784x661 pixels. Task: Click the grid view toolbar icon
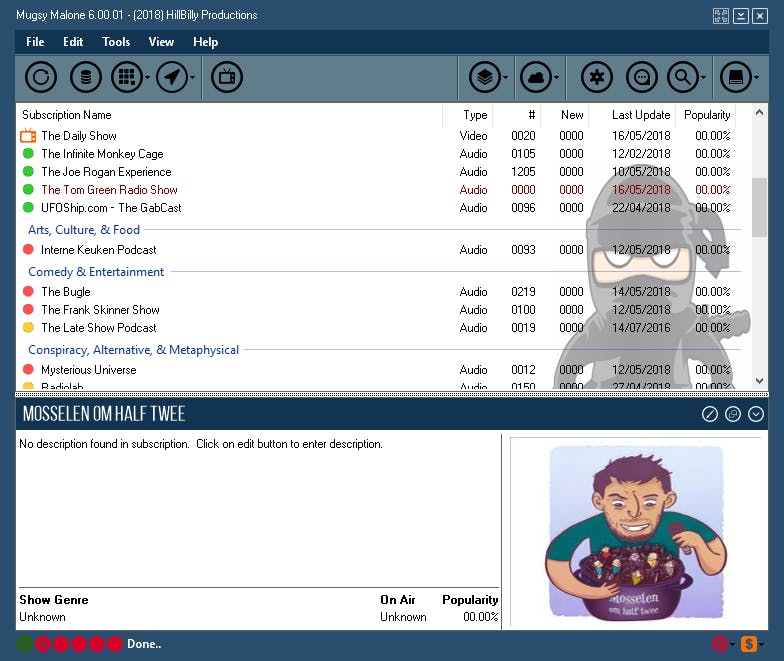point(126,77)
